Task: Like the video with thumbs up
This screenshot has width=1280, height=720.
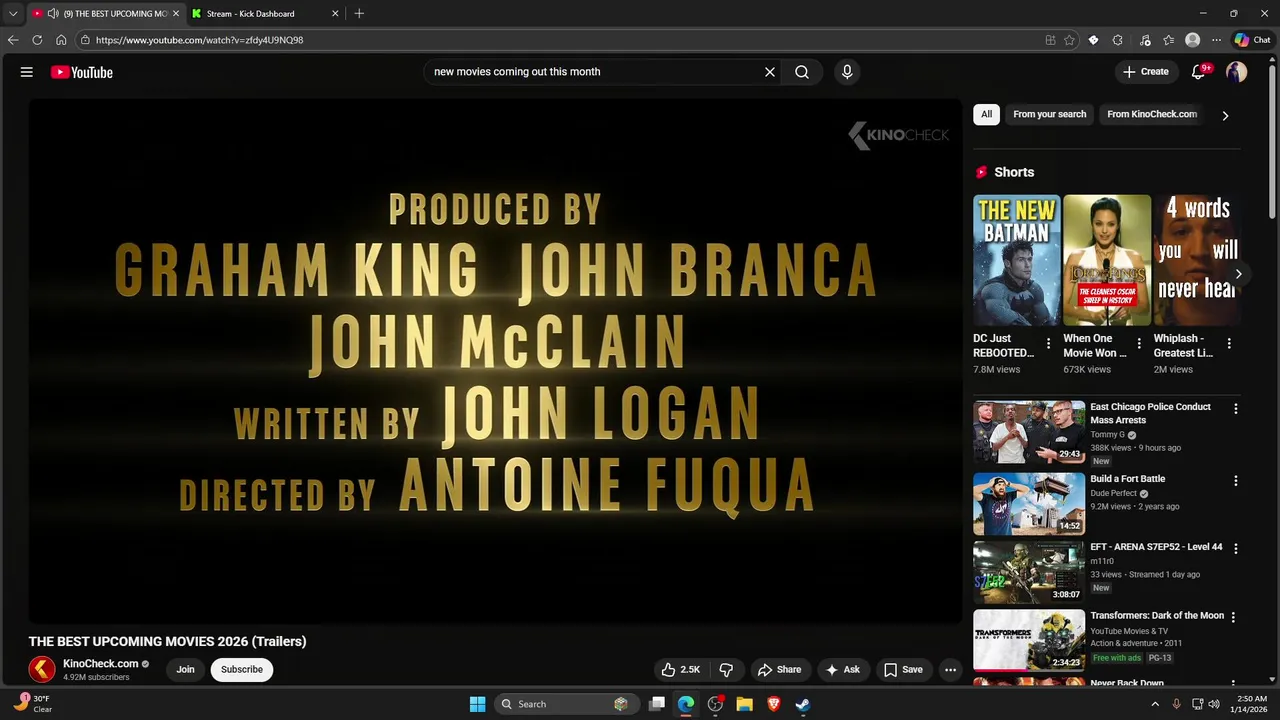Action: click(x=680, y=670)
